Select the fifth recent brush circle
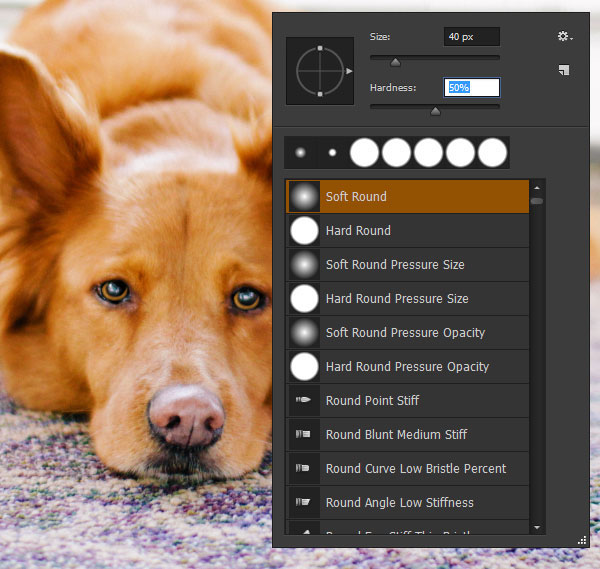This screenshot has height=569, width=600. [x=429, y=153]
